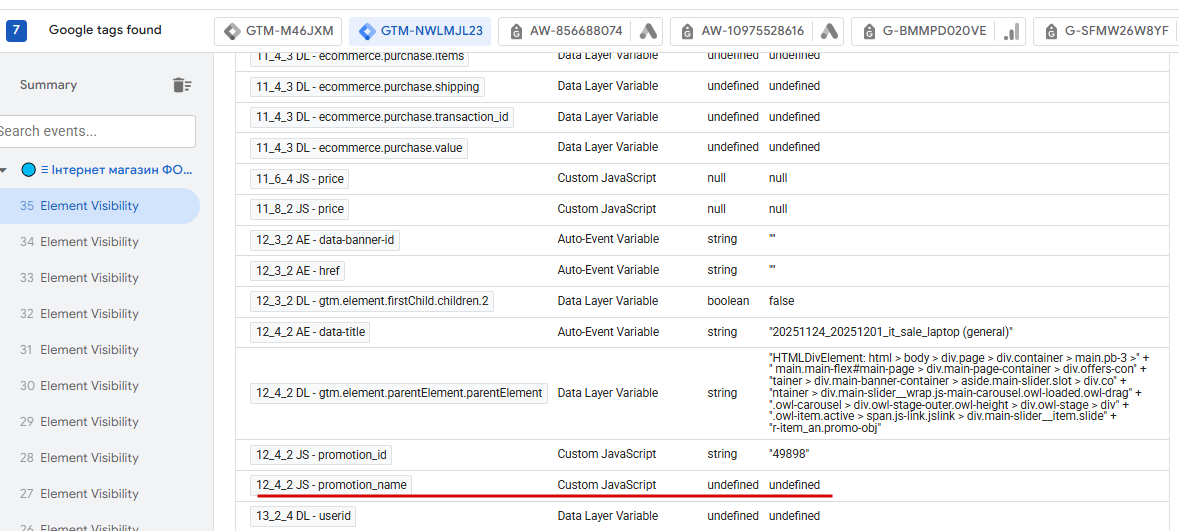The width and height of the screenshot is (1179, 531).
Task: Open the Summary view
Action: (48, 85)
